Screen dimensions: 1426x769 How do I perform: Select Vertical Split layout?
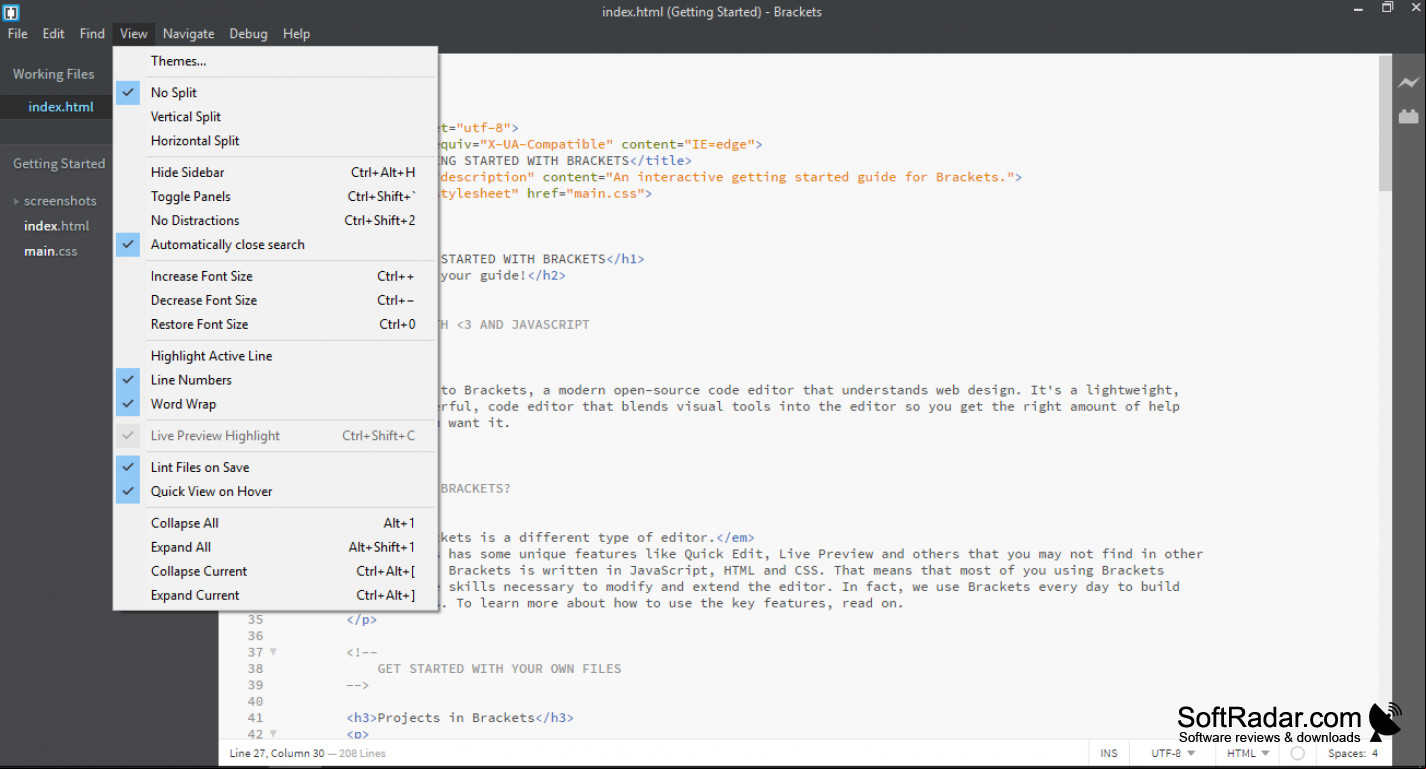(x=275, y=117)
